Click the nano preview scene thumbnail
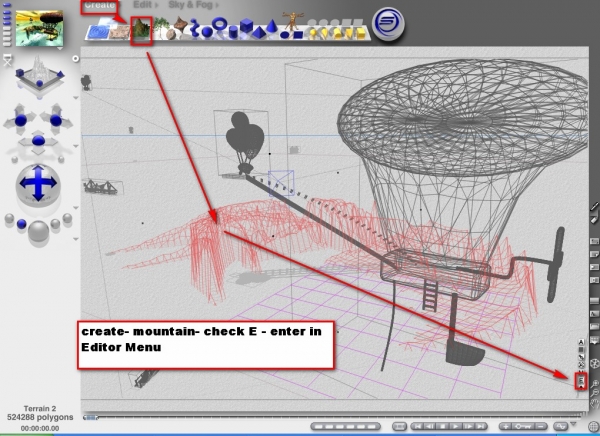This screenshot has width=600, height=436. [39, 28]
